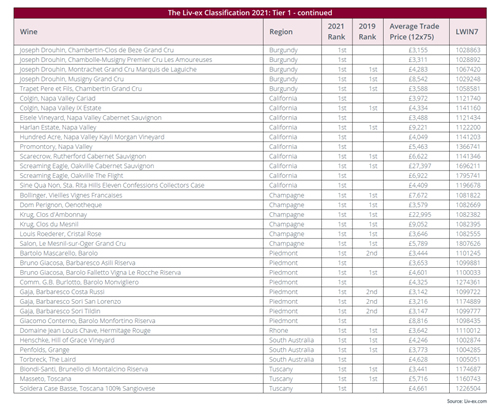Viewport: 500px width, 417px height.
Task: Select 'Penfolds, Grange' wine
Action: [44, 350]
